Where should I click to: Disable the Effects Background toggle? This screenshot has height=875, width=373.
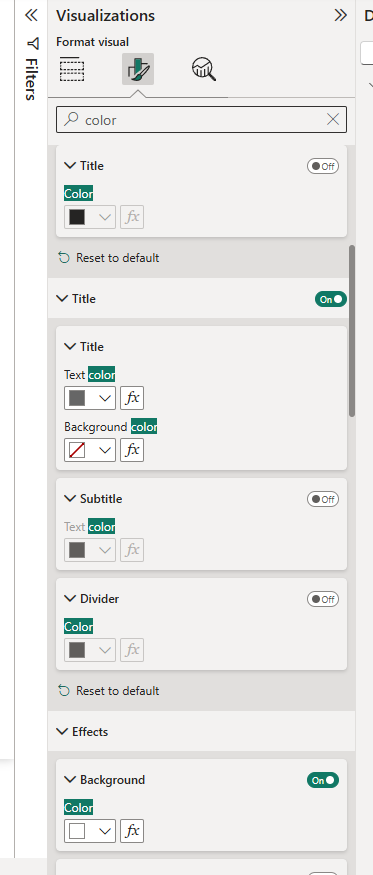click(x=323, y=780)
